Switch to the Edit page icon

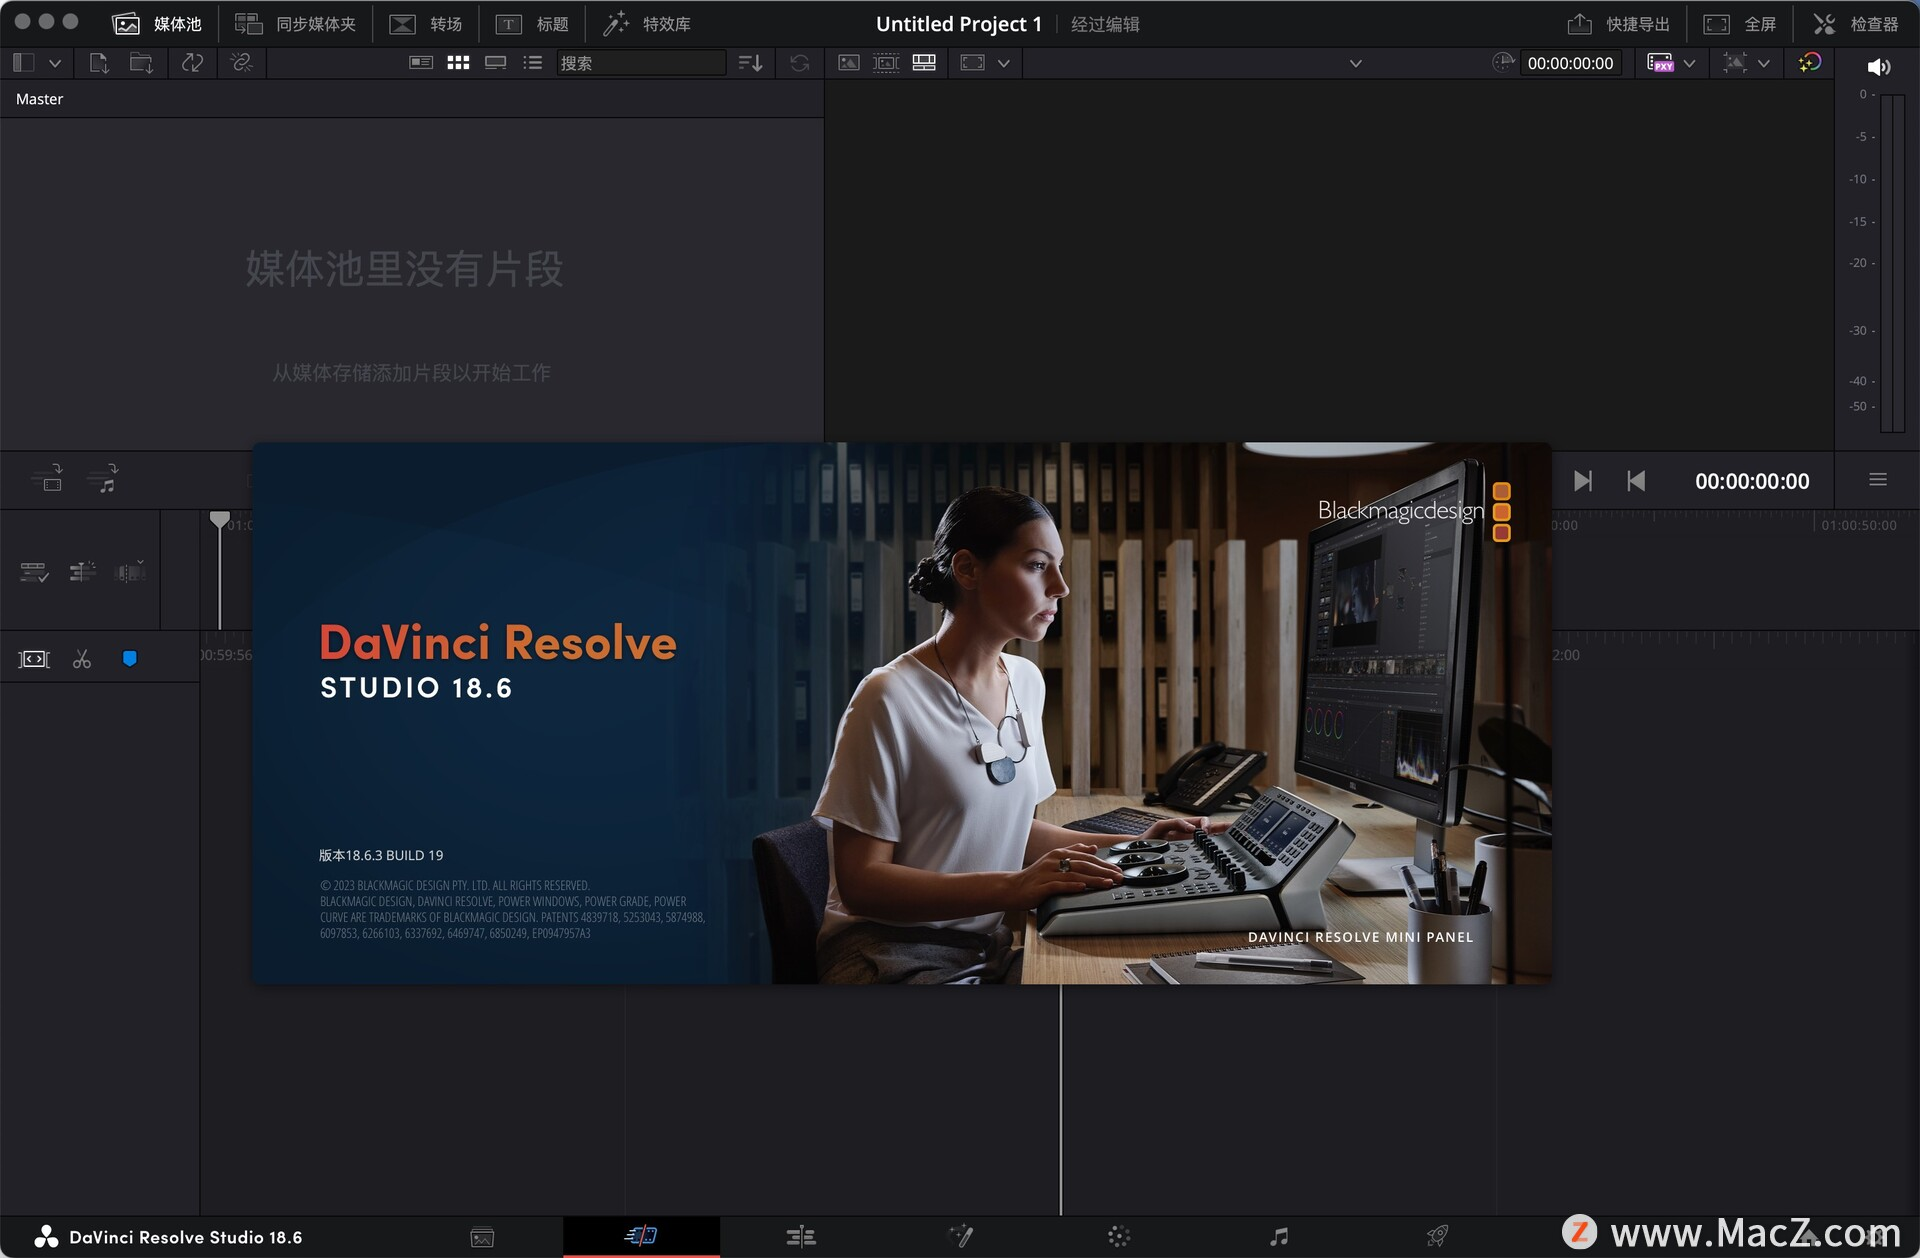(x=801, y=1237)
